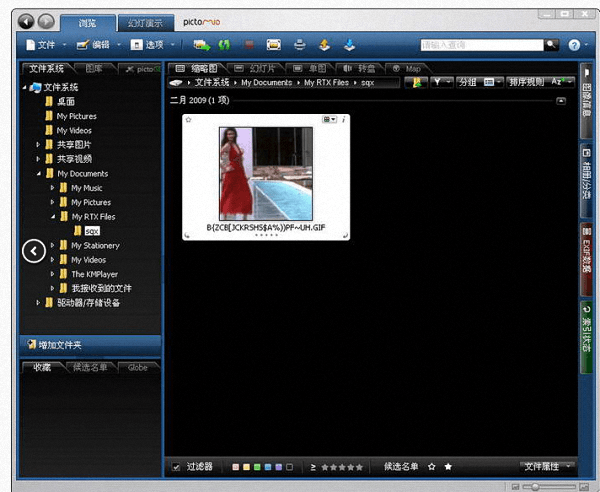
Task: Switch to the Map view tab
Action: (408, 69)
